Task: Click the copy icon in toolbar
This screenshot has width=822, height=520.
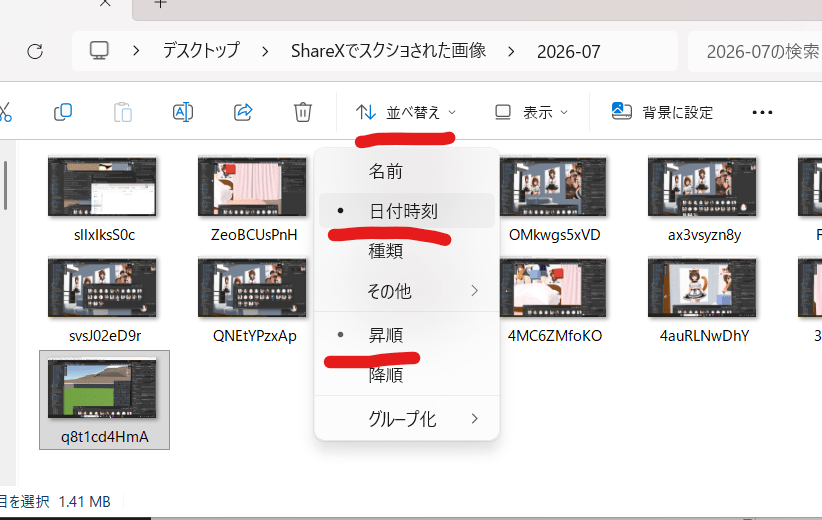Action: point(63,112)
